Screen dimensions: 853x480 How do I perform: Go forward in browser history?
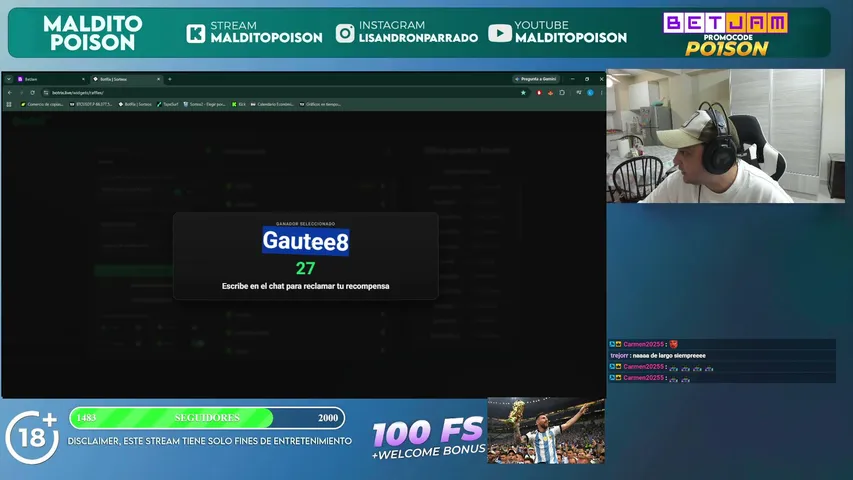pos(21,93)
